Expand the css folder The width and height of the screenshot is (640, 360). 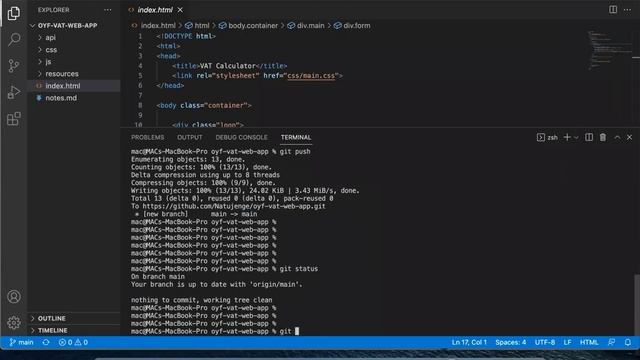[51, 50]
